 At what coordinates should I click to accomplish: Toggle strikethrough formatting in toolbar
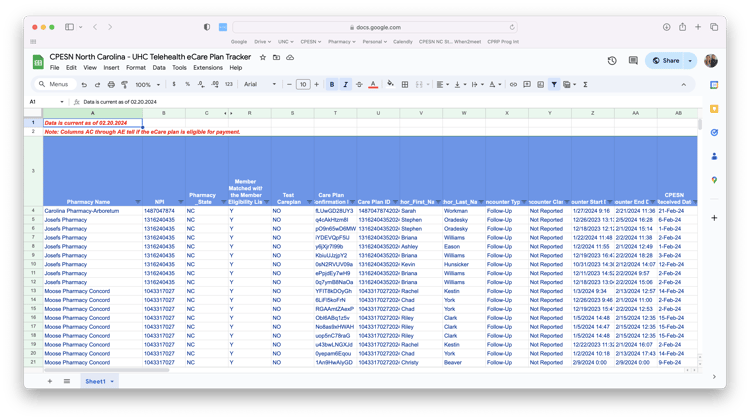tap(359, 85)
